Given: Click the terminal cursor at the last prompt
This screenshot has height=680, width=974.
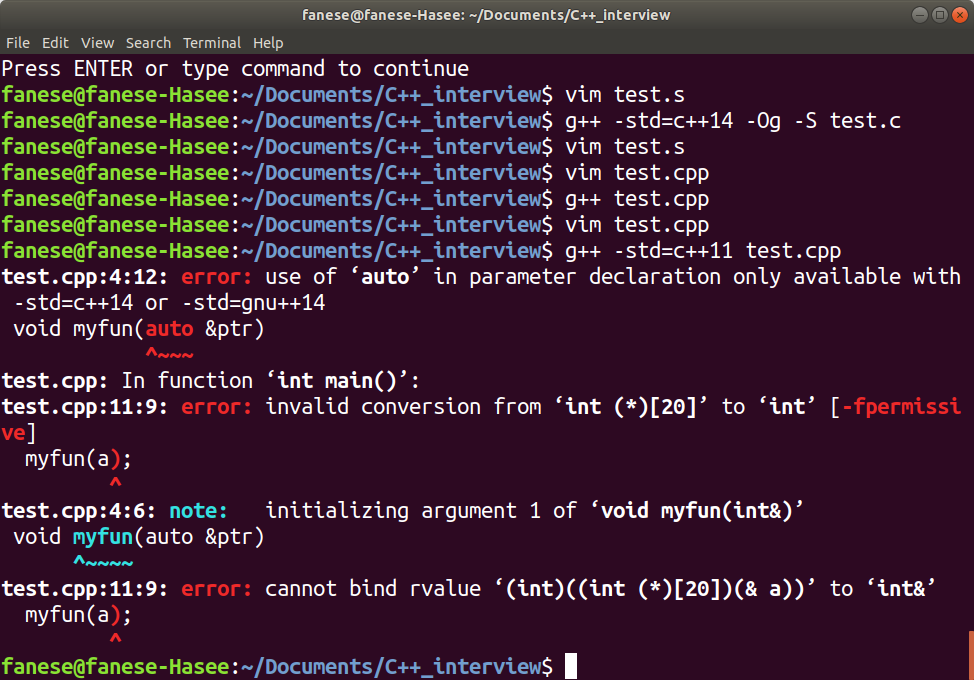Looking at the screenshot, I should tap(571, 666).
